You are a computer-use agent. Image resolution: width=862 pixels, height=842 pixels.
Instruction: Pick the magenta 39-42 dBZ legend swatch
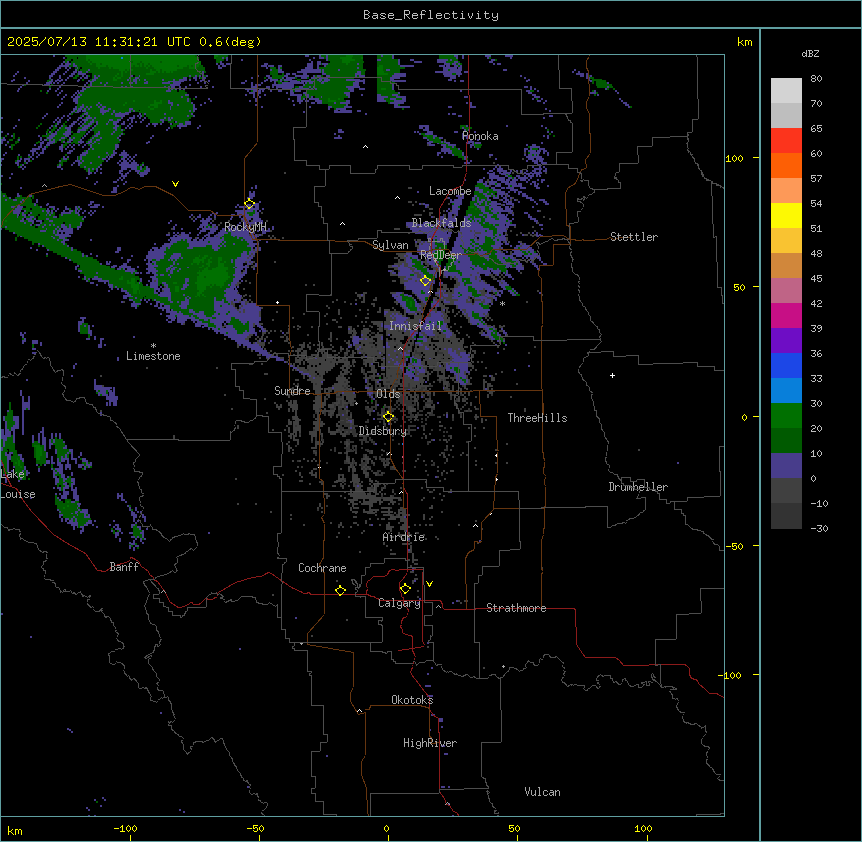(786, 315)
